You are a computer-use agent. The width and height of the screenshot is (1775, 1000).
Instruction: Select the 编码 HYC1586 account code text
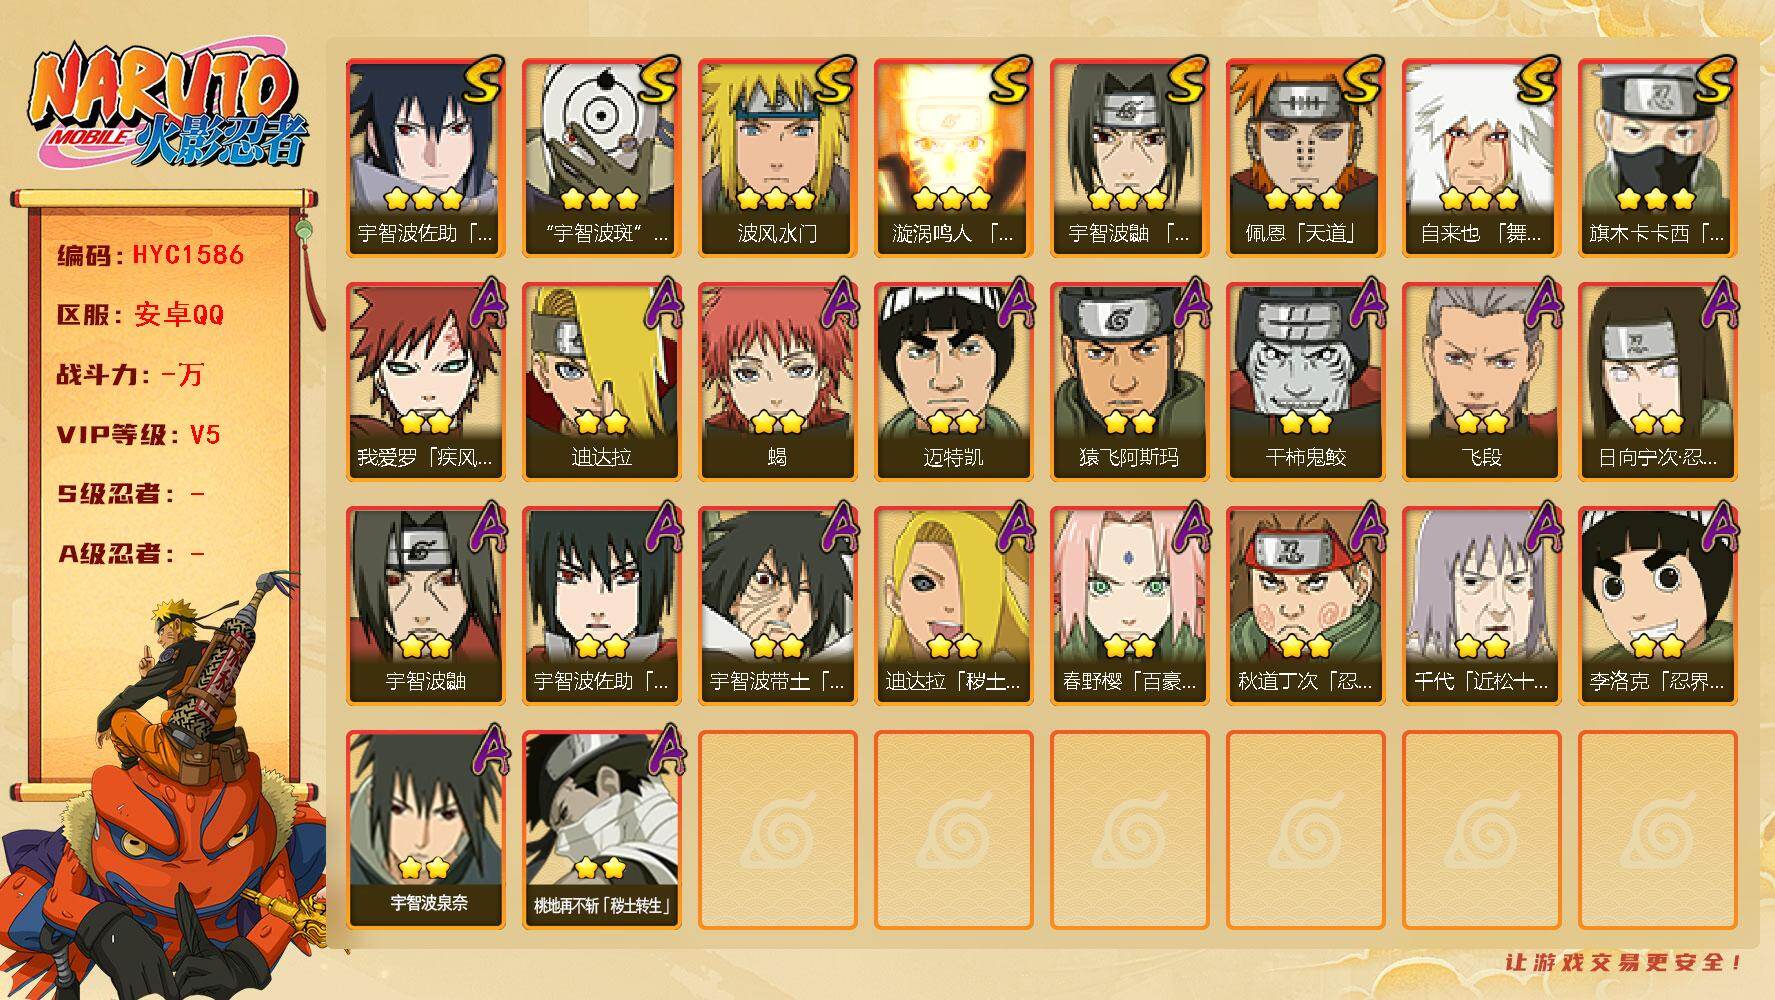point(150,255)
